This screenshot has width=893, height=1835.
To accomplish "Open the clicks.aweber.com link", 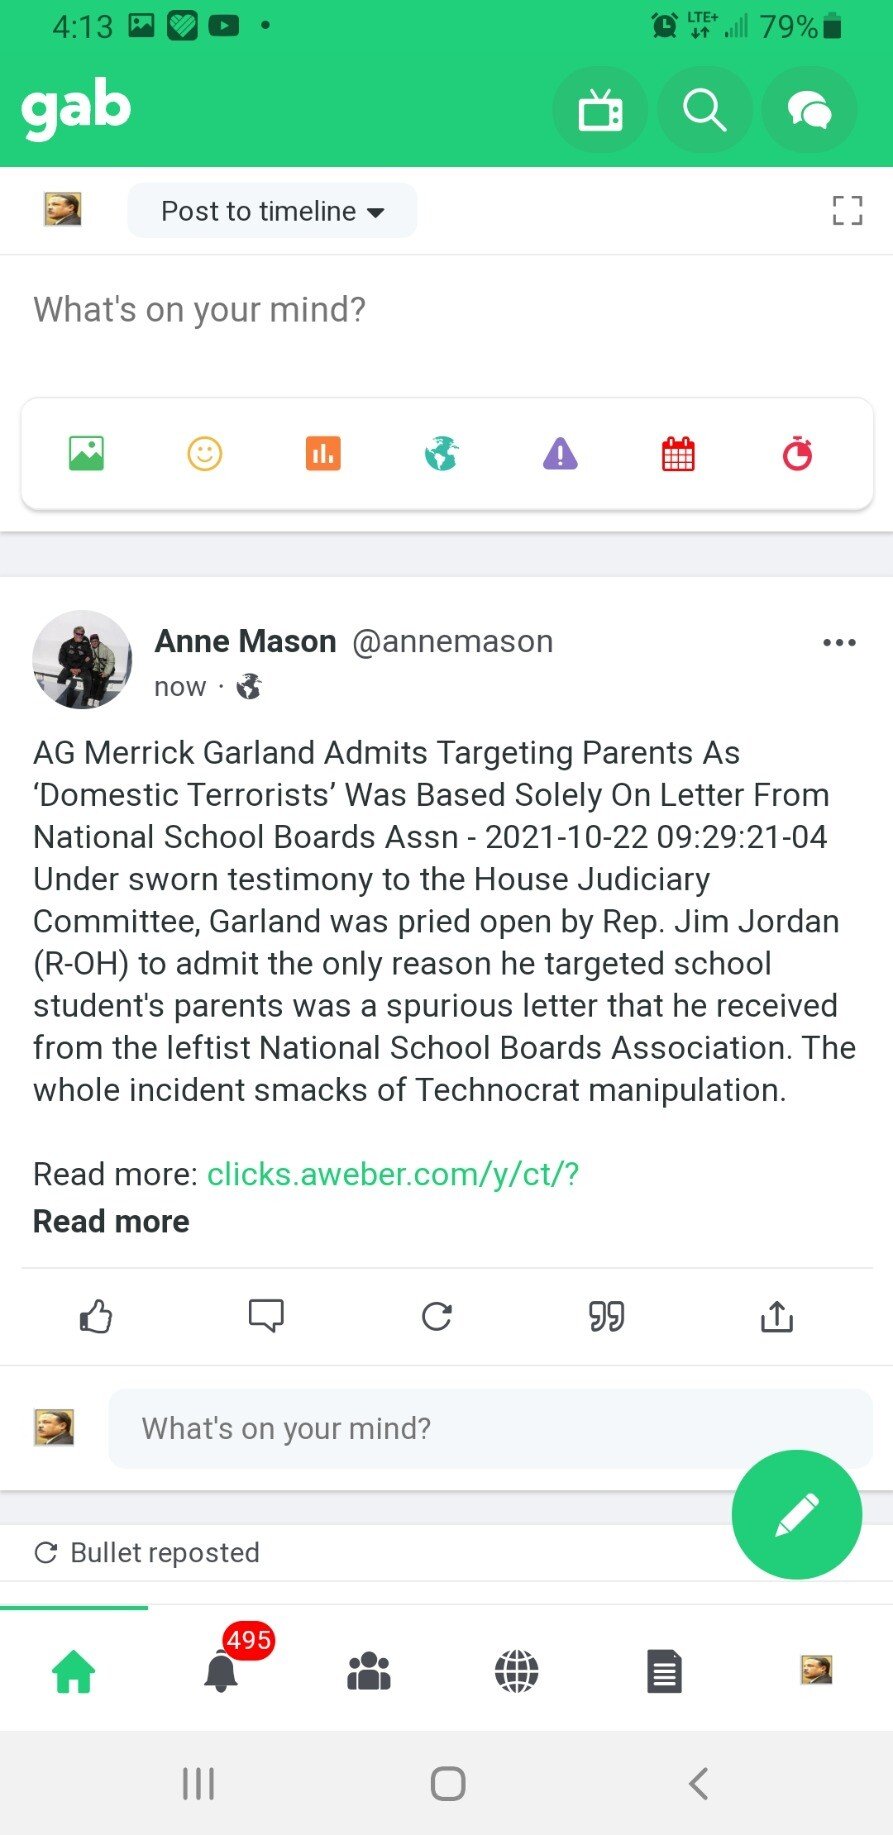I will [x=393, y=1174].
